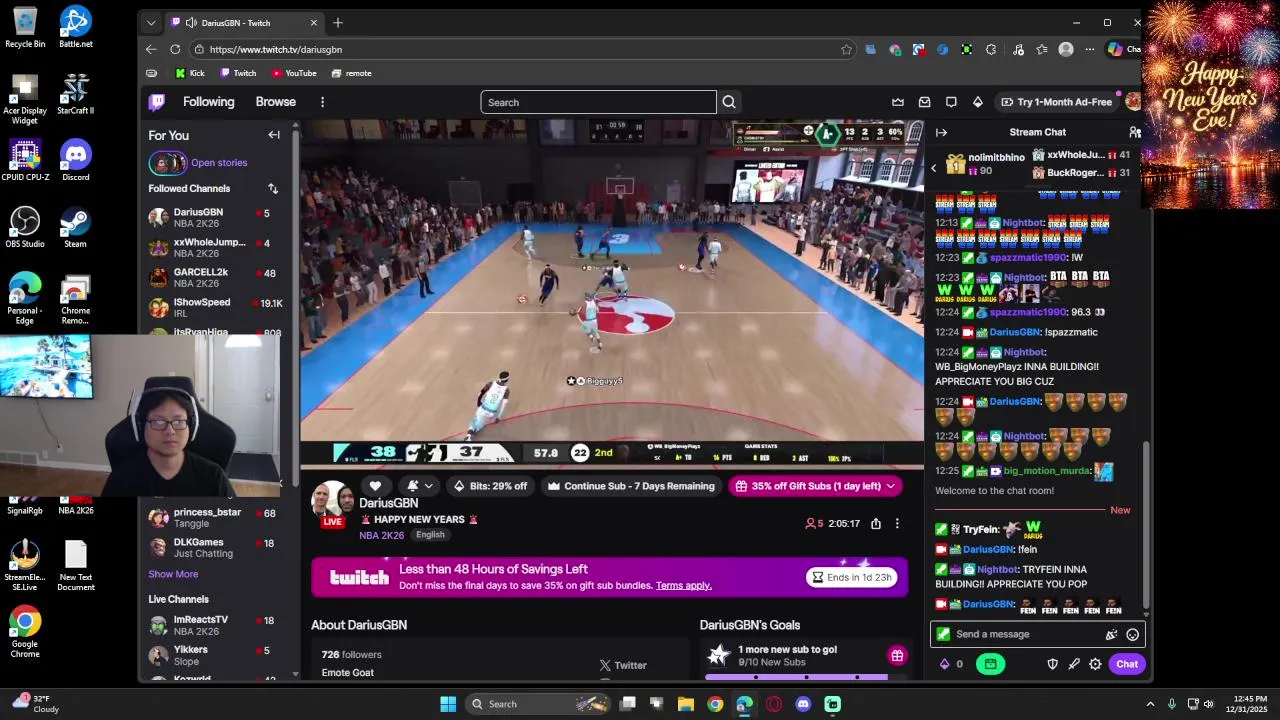Open the browser tab list chevron
The height and width of the screenshot is (720, 1280).
pos(151,22)
